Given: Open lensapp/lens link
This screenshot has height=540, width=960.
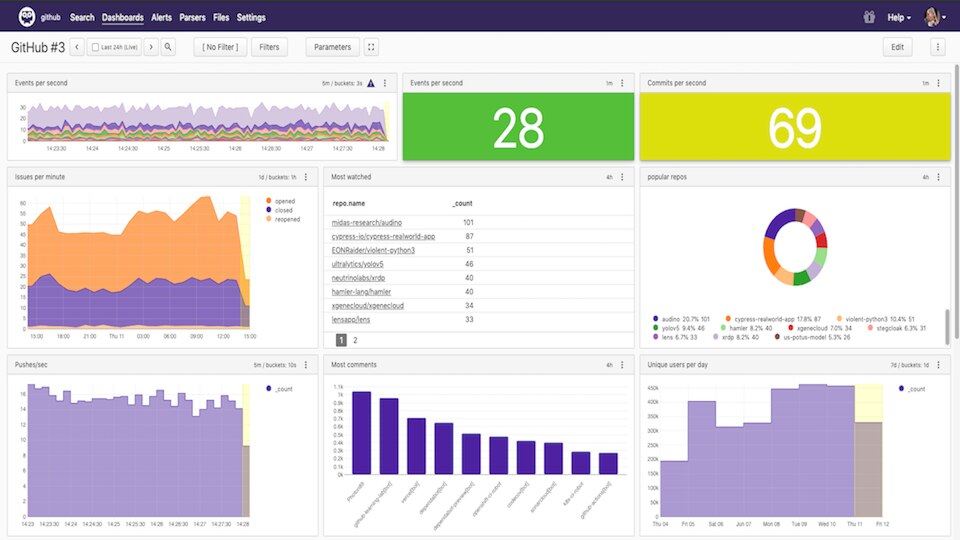Looking at the screenshot, I should (351, 320).
